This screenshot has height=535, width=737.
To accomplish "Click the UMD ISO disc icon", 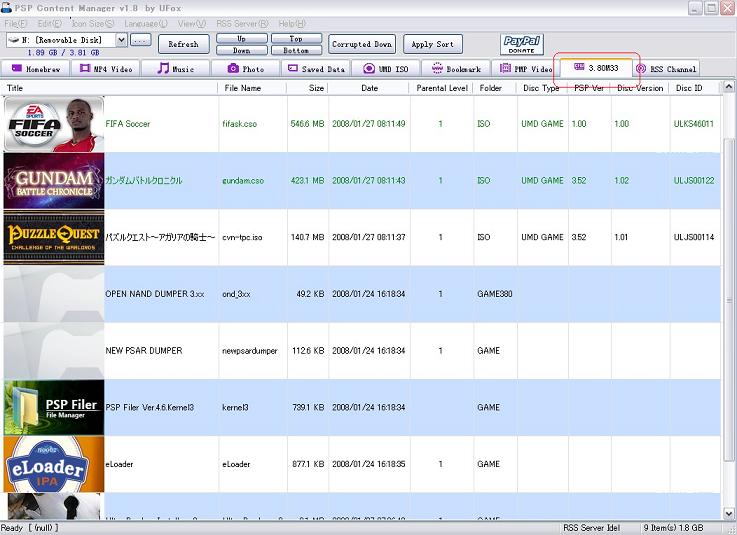I will 369,68.
